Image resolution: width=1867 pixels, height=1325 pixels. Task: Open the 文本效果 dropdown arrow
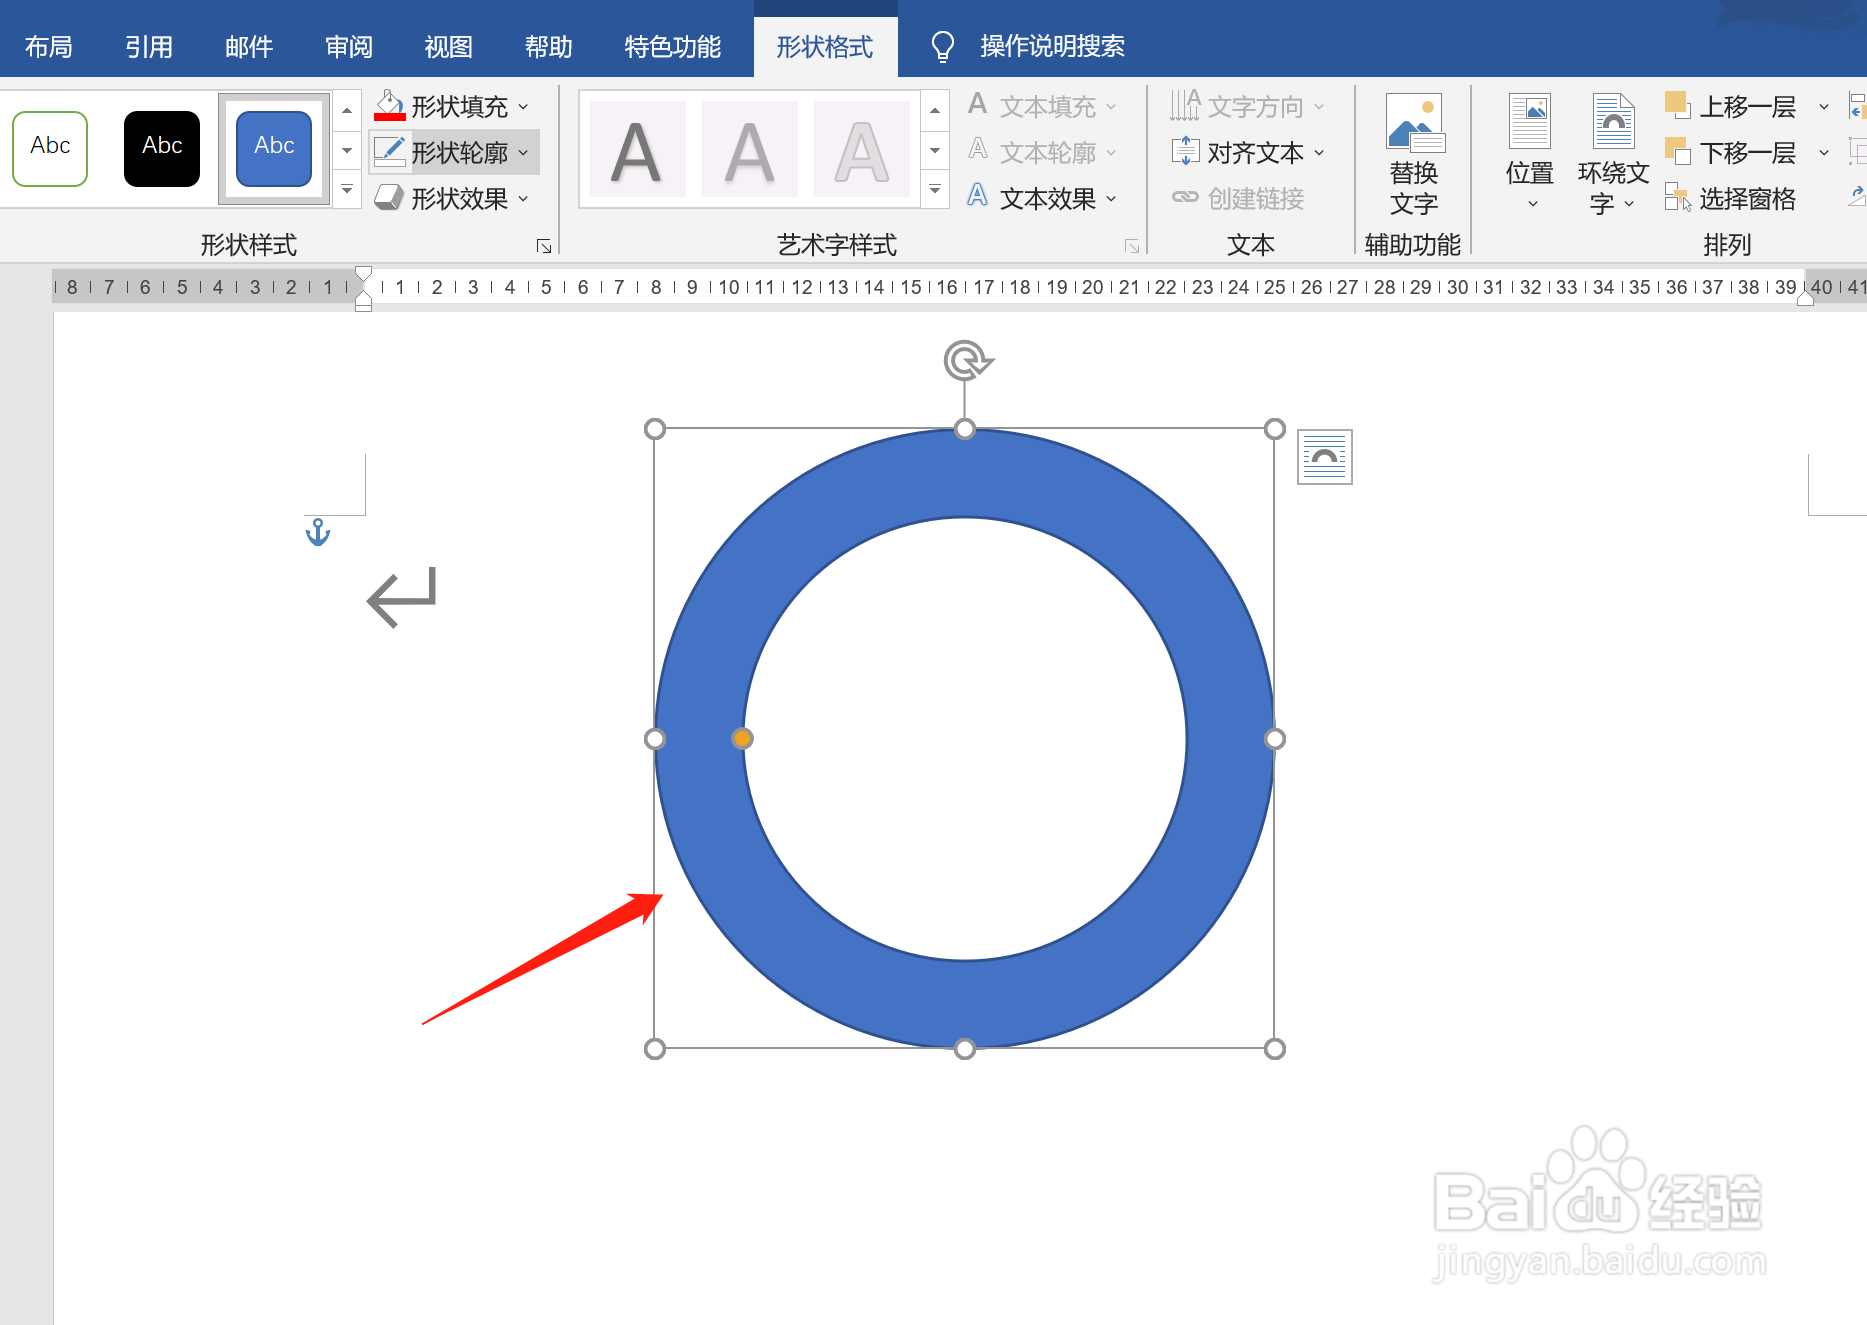coord(1111,198)
